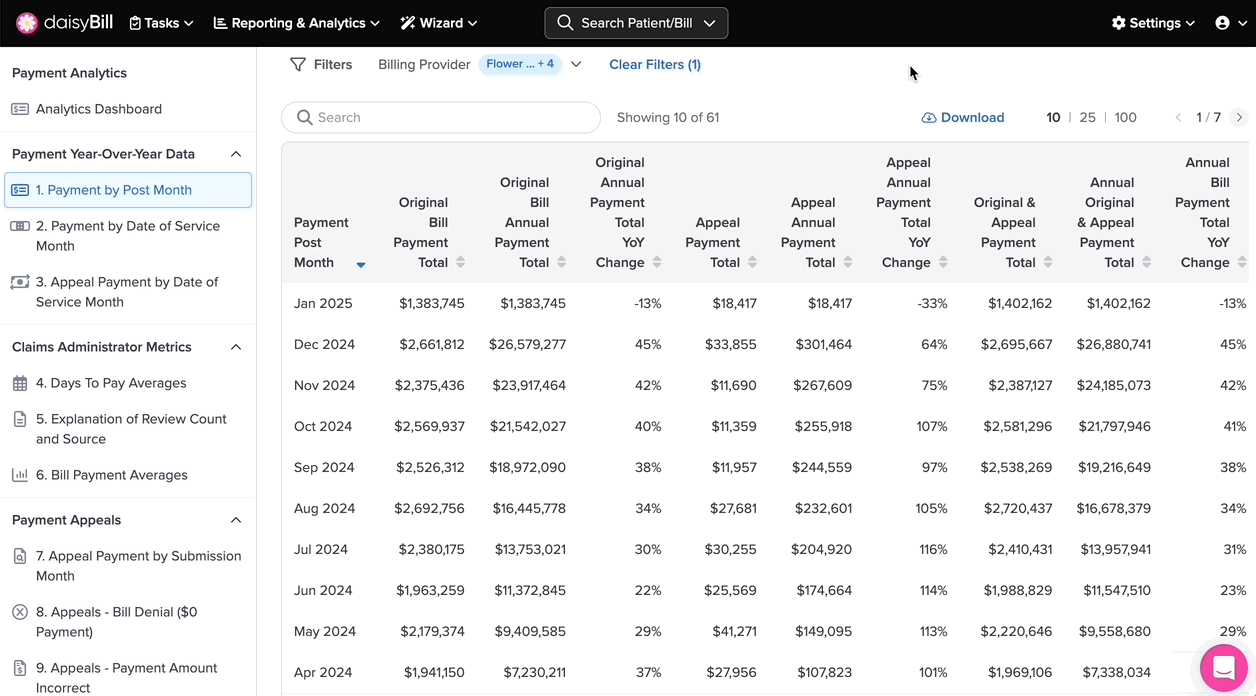Click the Days To Pay Averages icon
This screenshot has height=696, width=1256.
pos(20,383)
